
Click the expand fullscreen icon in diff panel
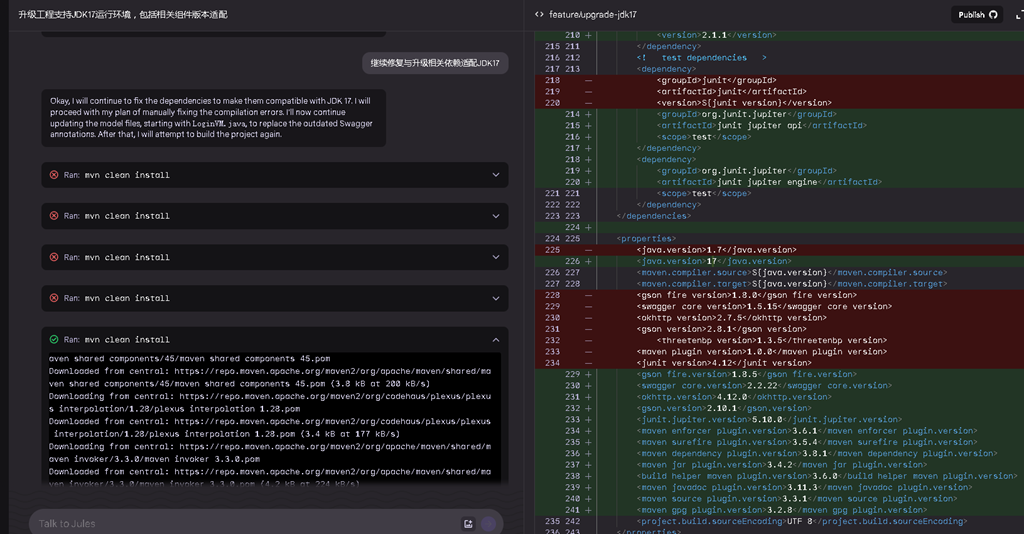(1018, 14)
